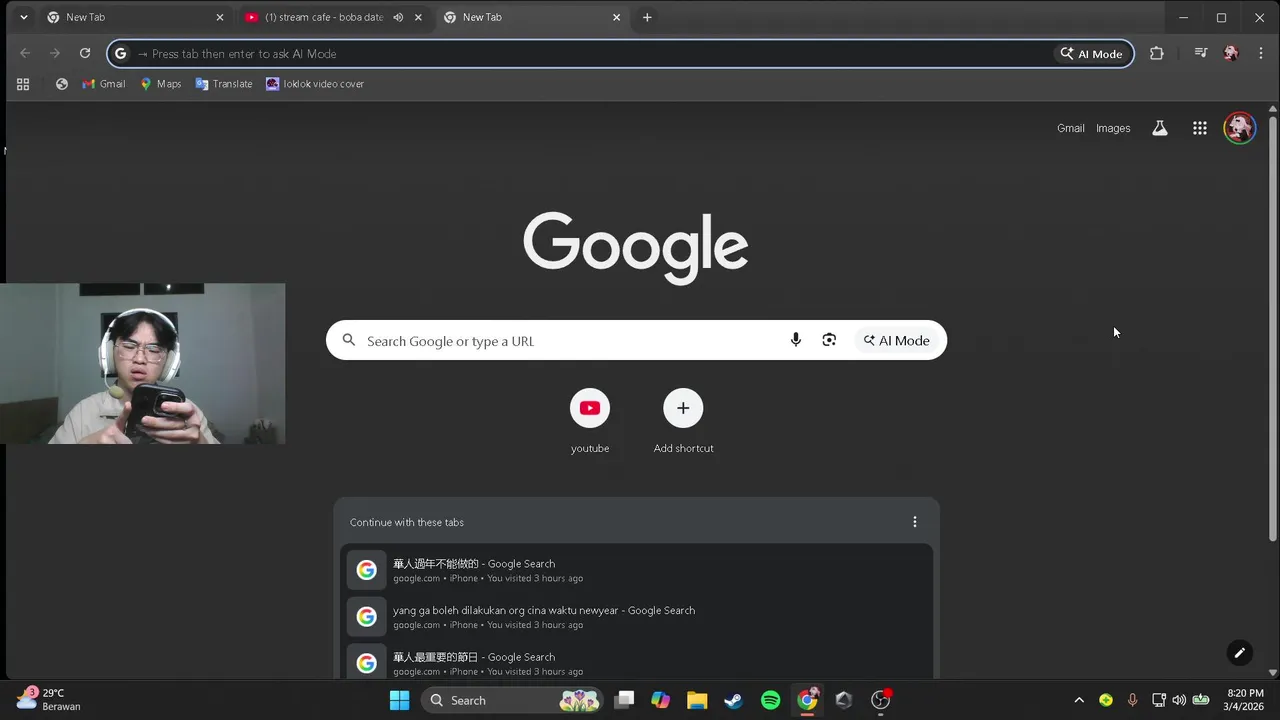The width and height of the screenshot is (1280, 720).
Task: Click AI Mode button in address bar
Action: coord(1092,54)
